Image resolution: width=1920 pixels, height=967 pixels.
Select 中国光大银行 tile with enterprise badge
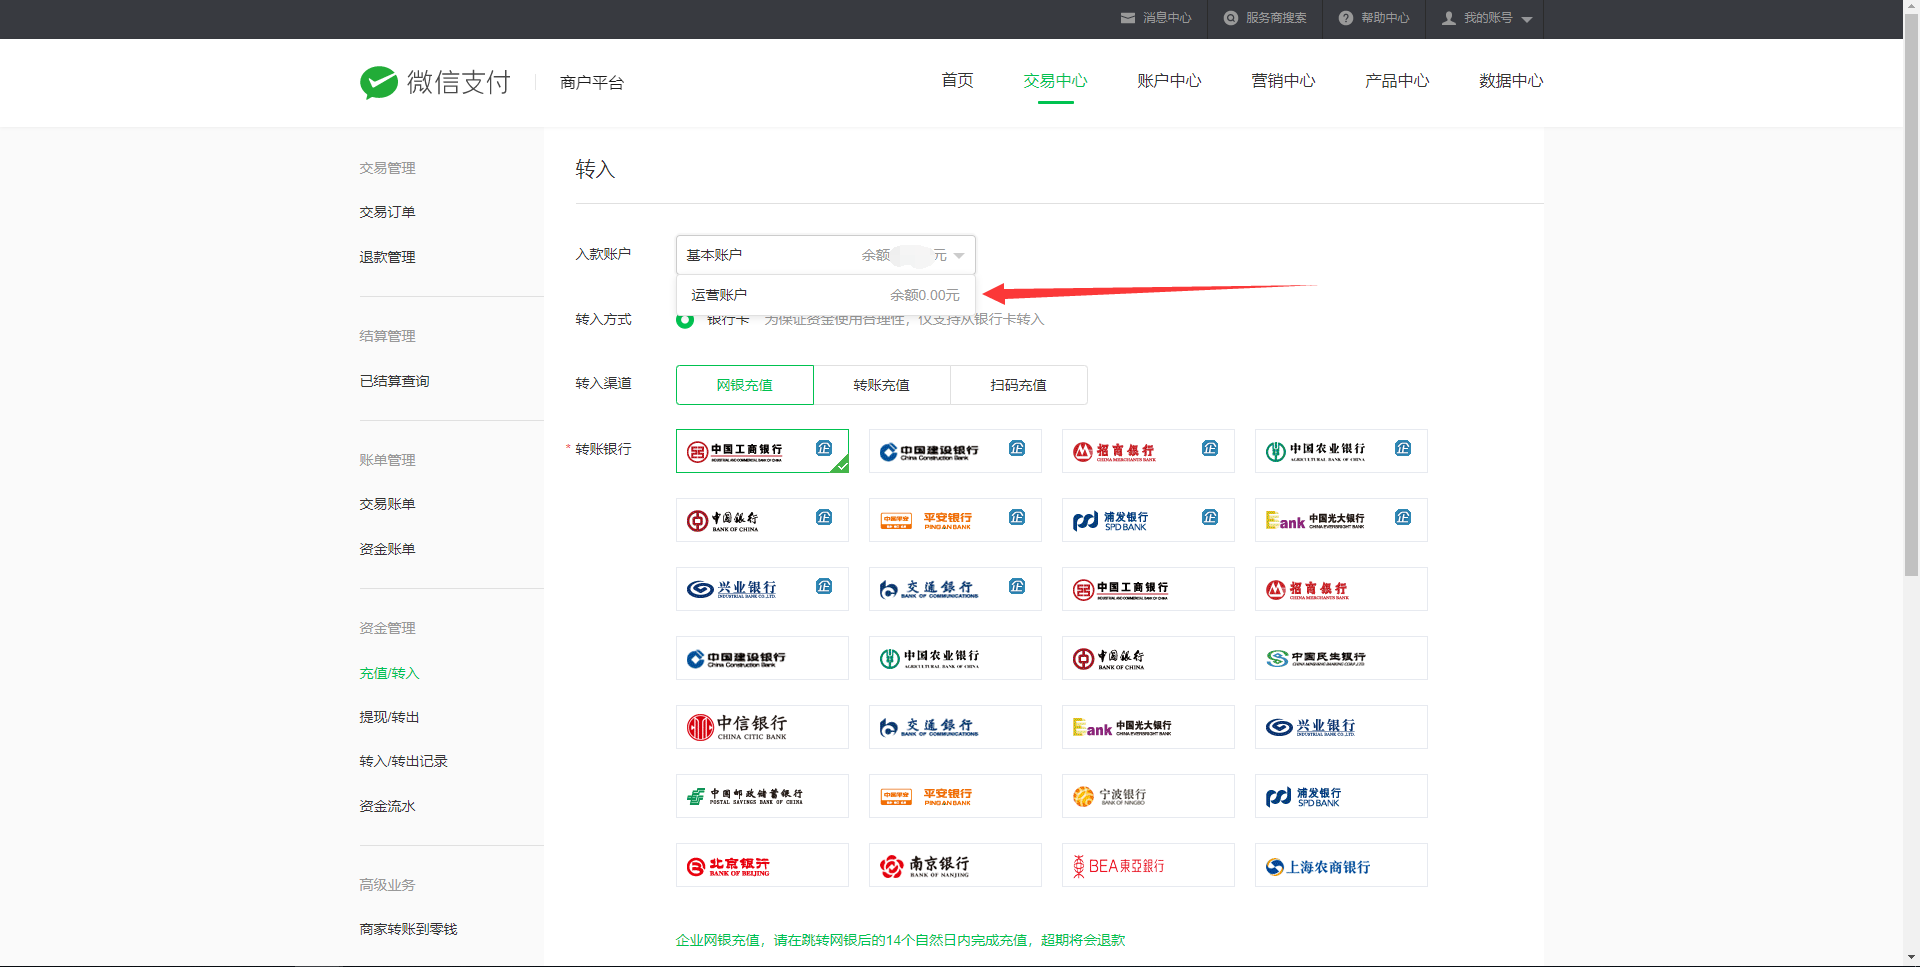(x=1341, y=520)
